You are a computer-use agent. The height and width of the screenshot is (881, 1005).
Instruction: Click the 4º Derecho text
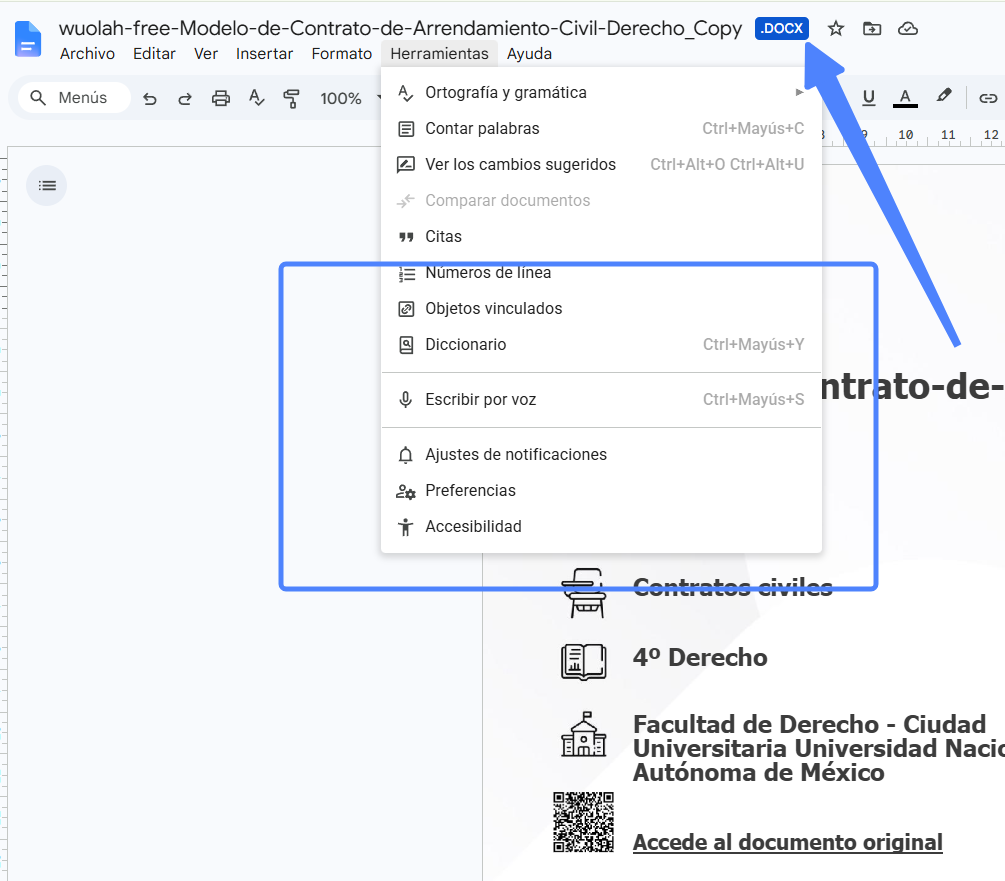(x=700, y=657)
